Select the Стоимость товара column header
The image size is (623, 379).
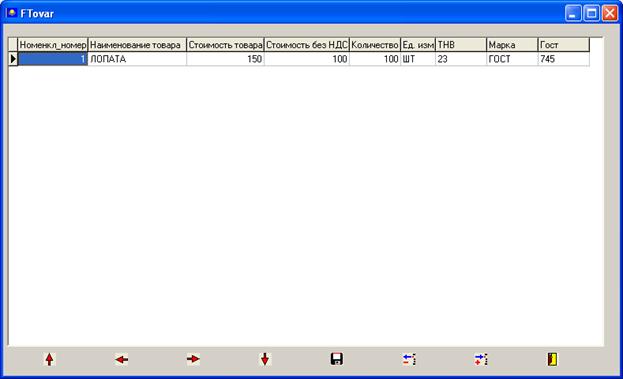click(225, 45)
